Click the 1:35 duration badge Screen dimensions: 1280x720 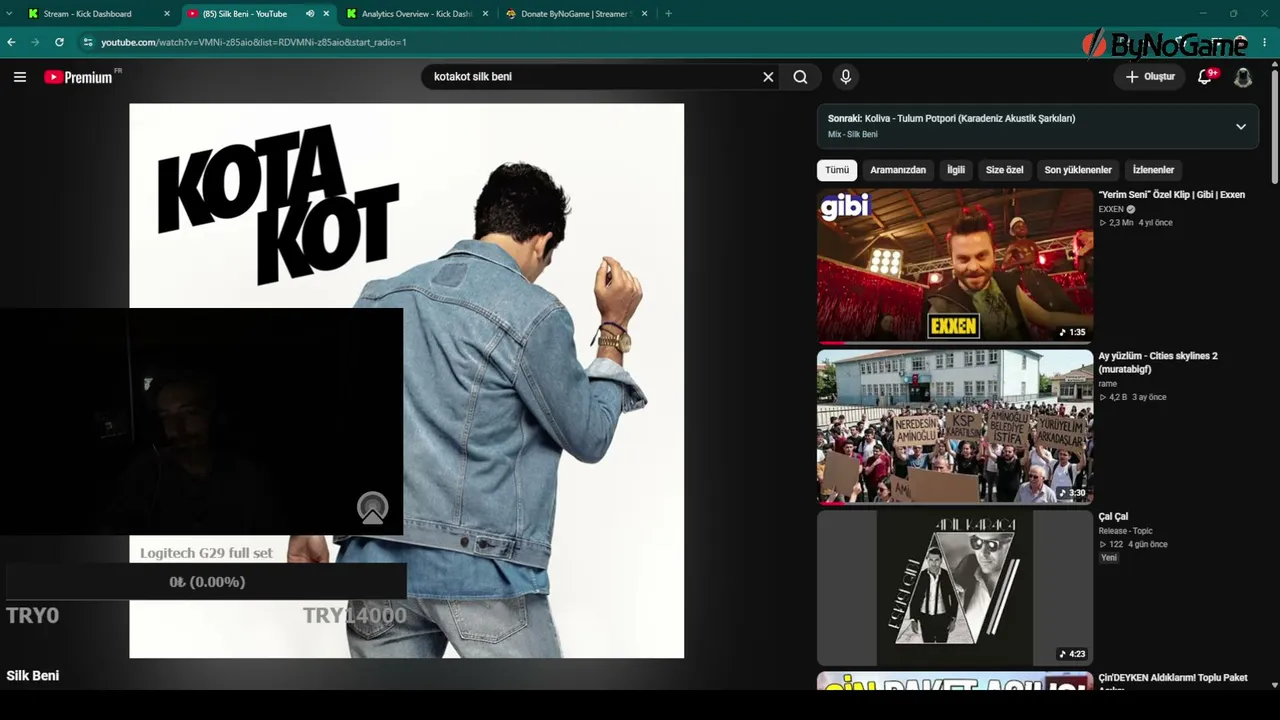(1072, 332)
